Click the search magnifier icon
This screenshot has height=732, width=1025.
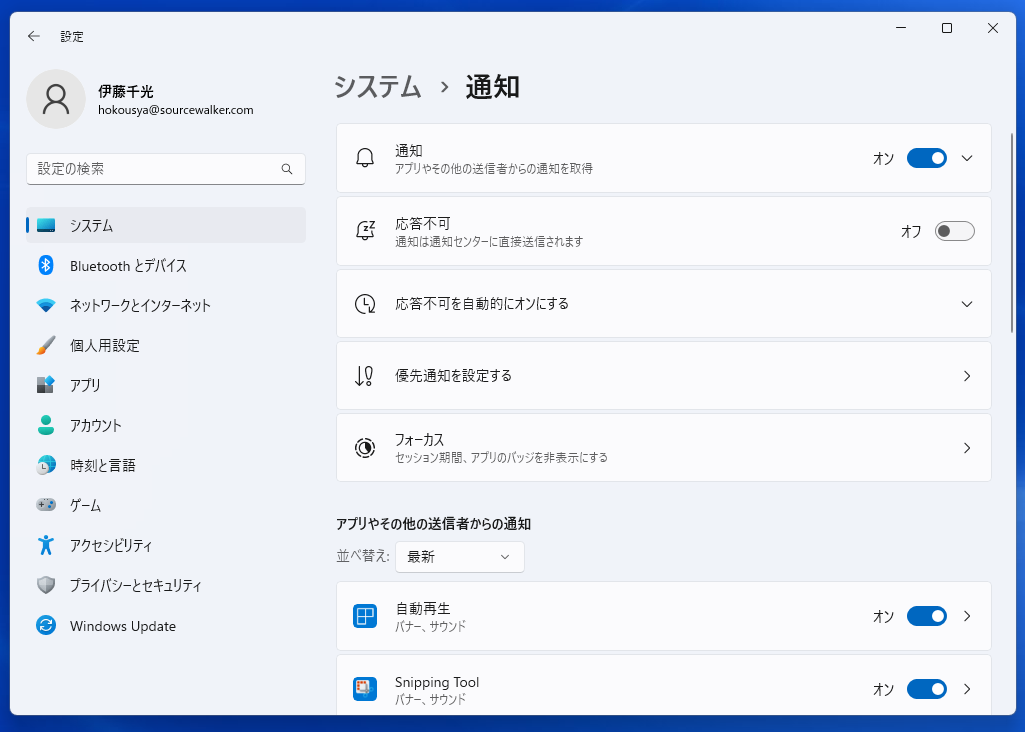coord(287,169)
